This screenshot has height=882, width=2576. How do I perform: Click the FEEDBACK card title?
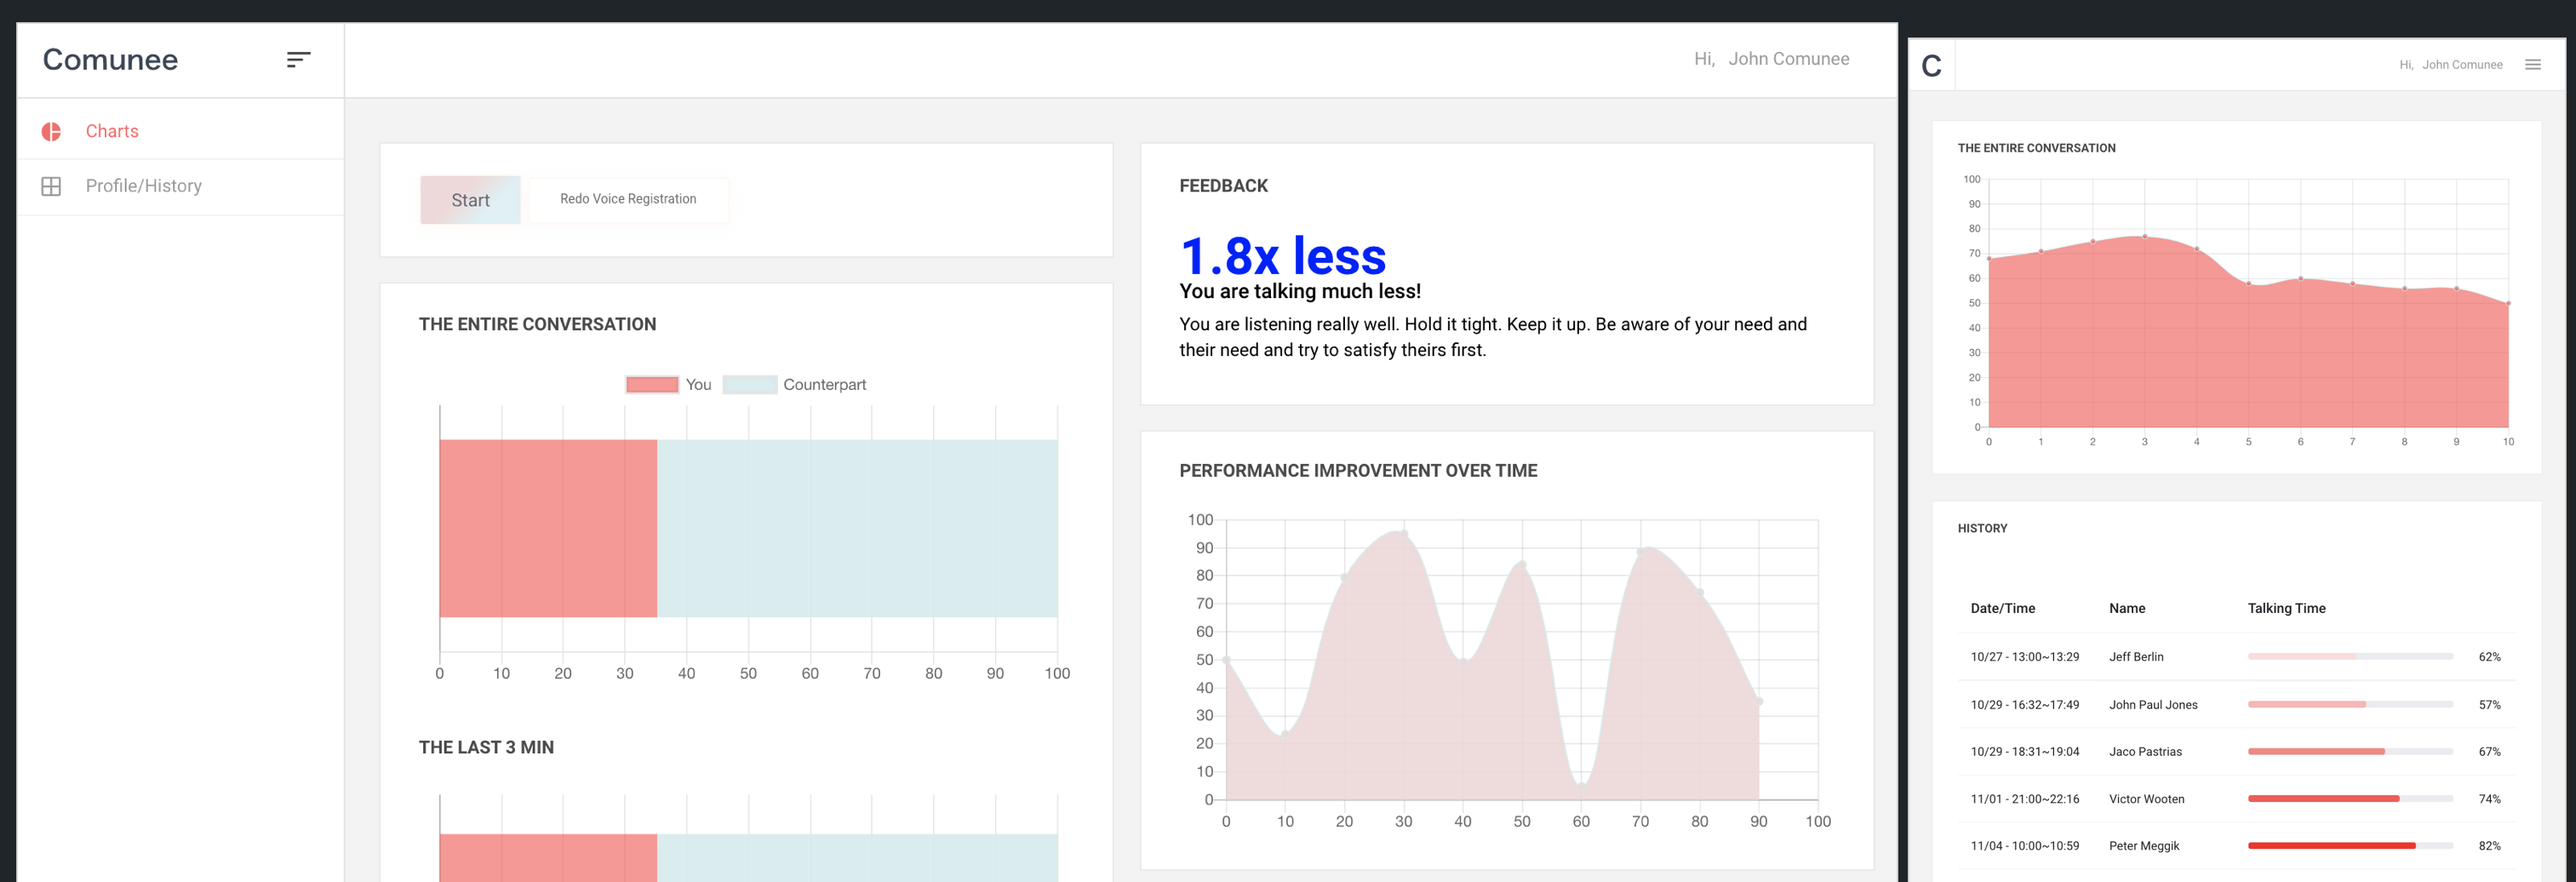point(1223,186)
